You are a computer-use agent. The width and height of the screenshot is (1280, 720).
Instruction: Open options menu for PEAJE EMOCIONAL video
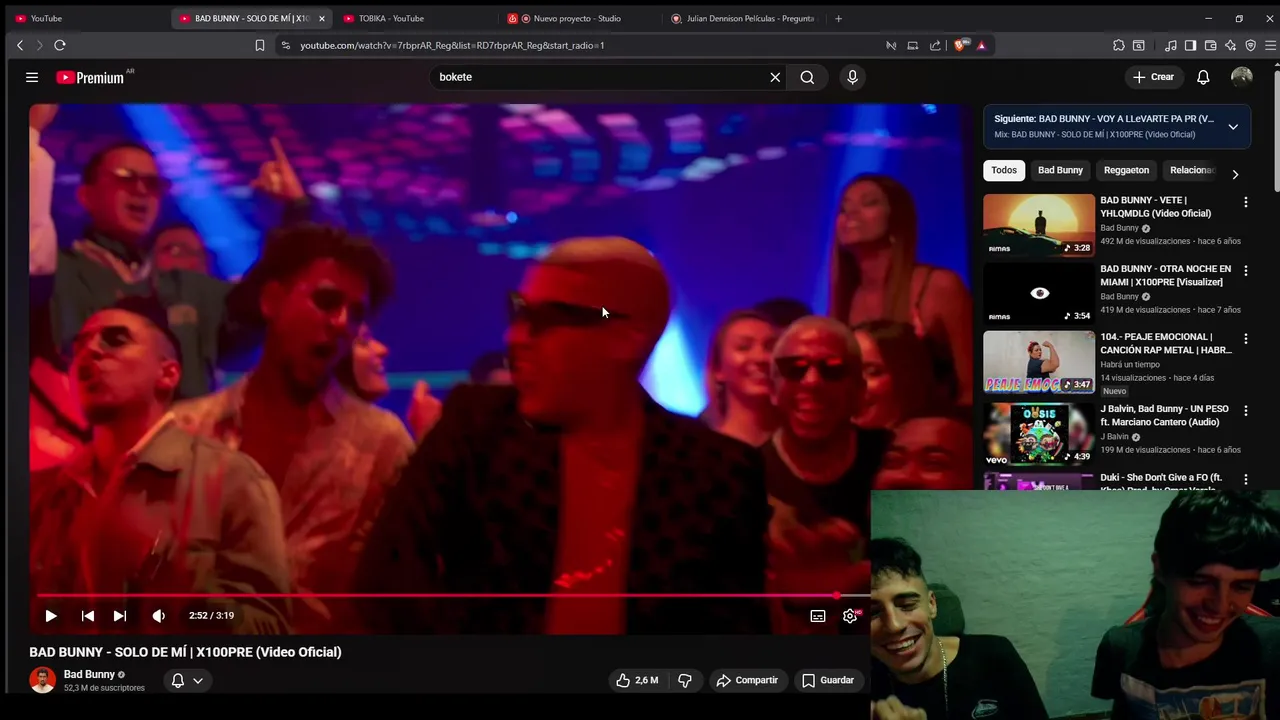click(x=1245, y=339)
